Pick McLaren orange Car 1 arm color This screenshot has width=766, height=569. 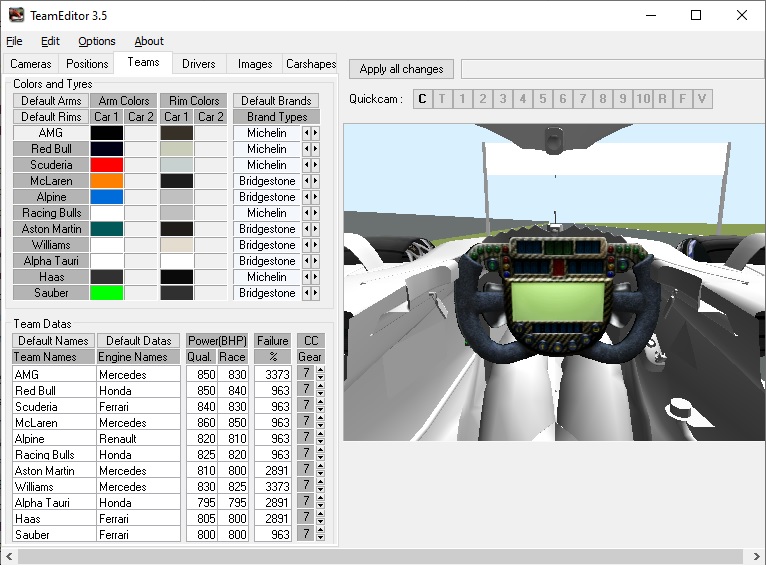click(107, 181)
